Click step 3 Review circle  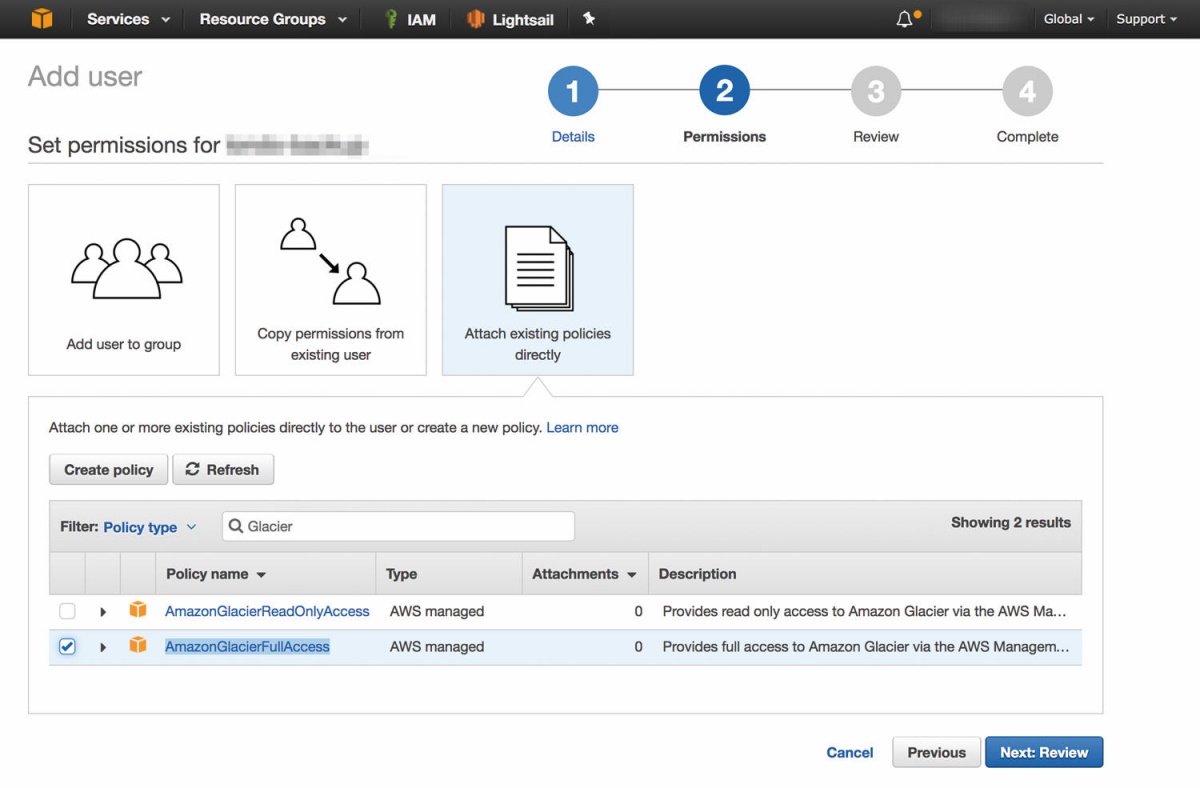click(876, 92)
